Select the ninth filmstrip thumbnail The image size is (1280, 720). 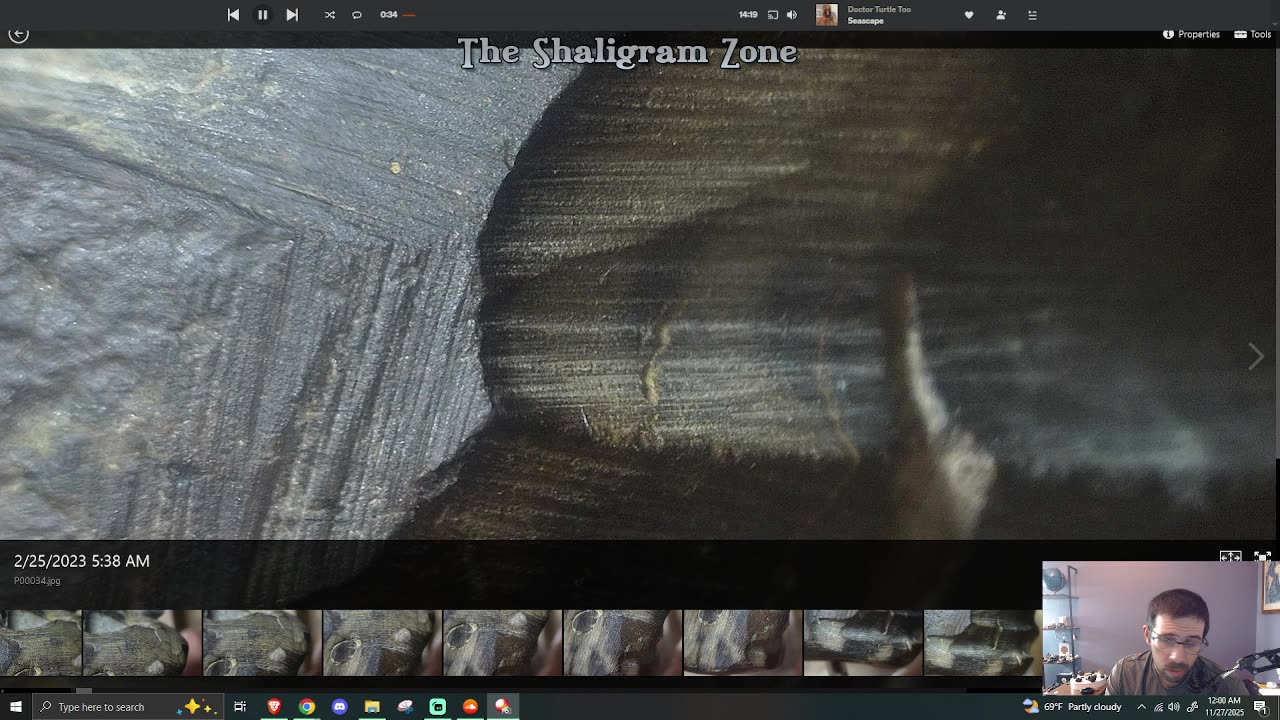point(982,643)
